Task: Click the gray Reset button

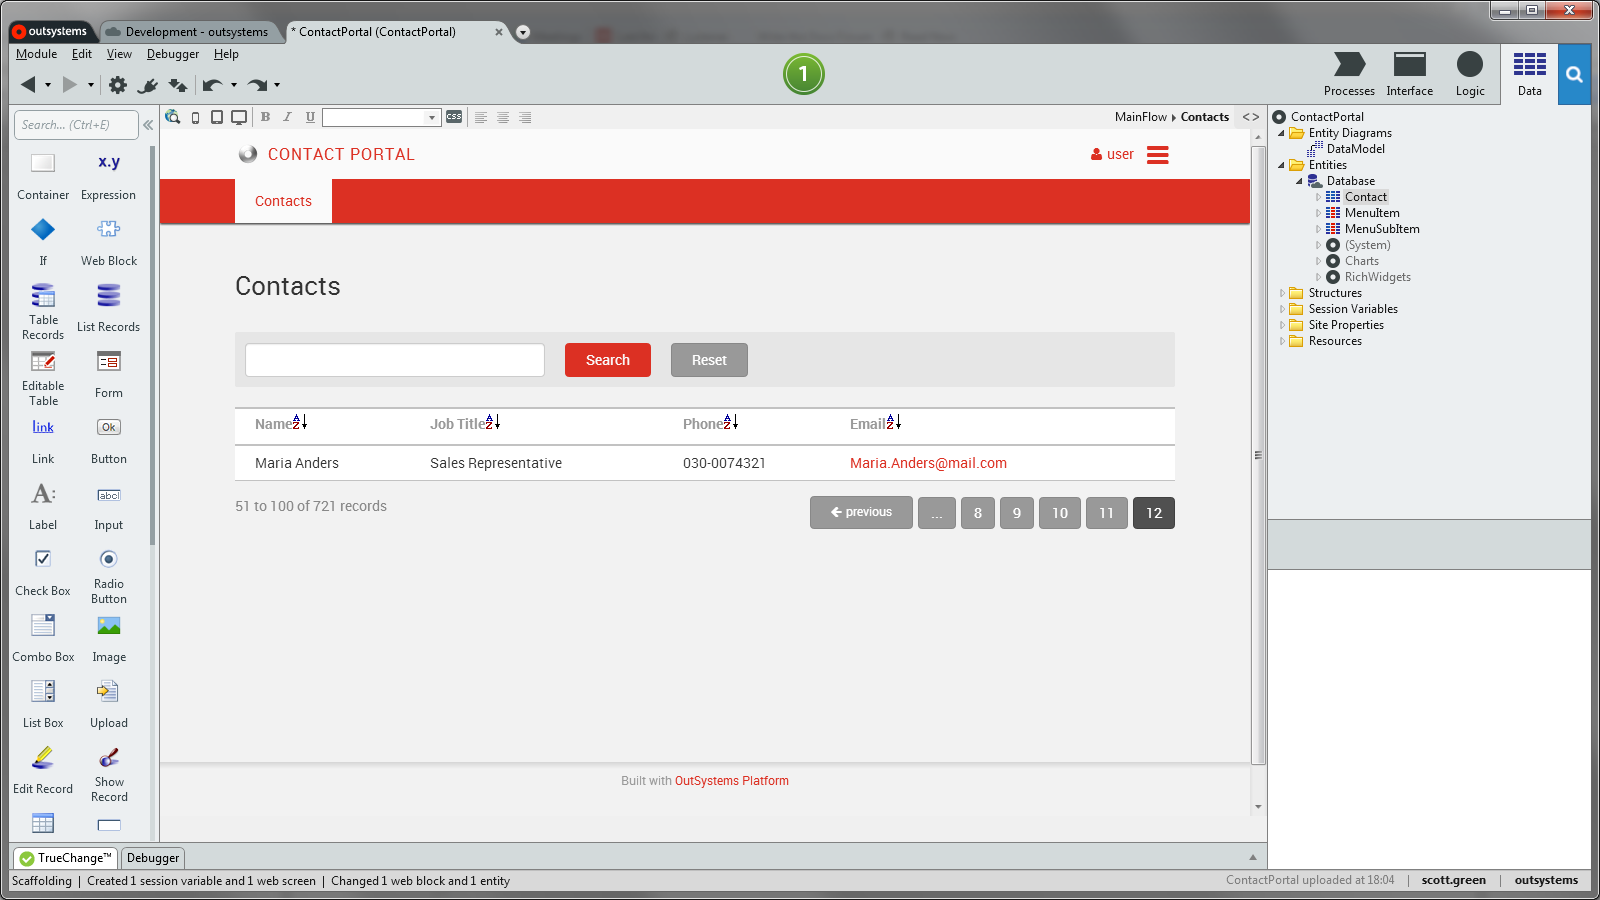Action: pos(709,360)
